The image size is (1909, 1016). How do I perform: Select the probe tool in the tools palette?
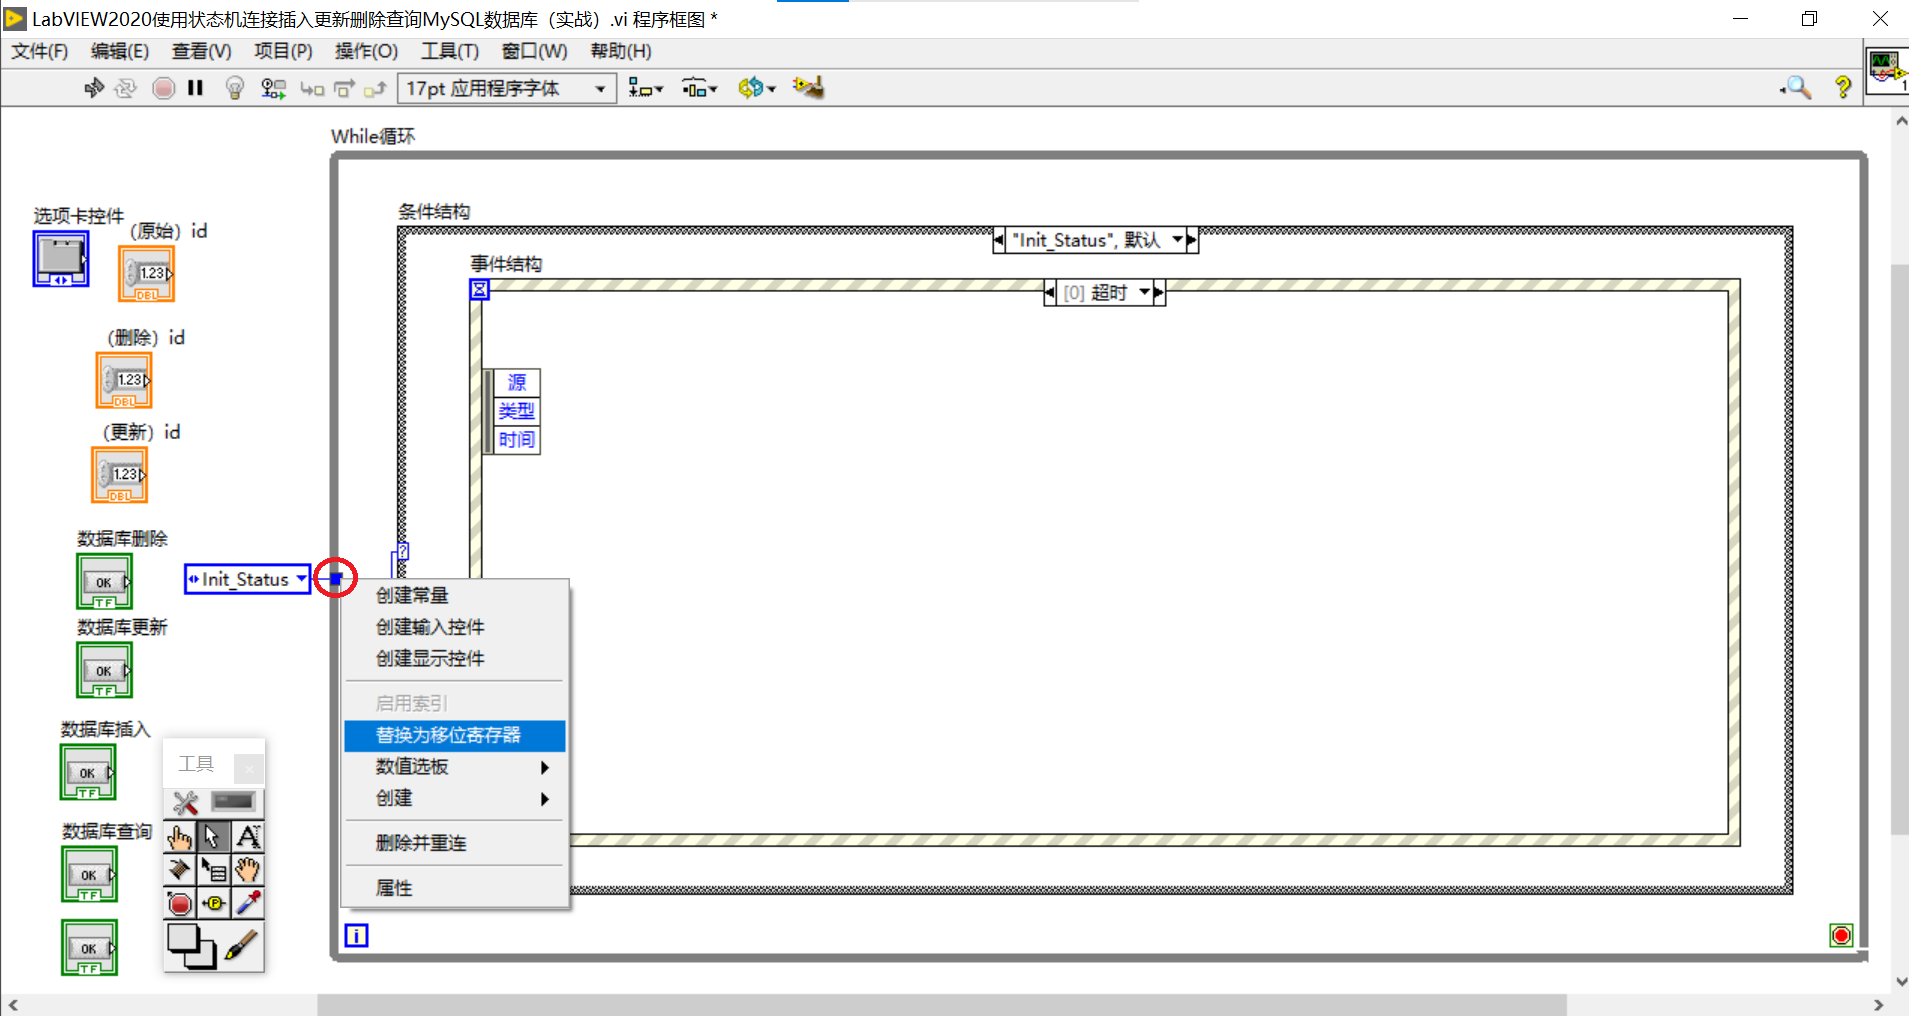[214, 903]
